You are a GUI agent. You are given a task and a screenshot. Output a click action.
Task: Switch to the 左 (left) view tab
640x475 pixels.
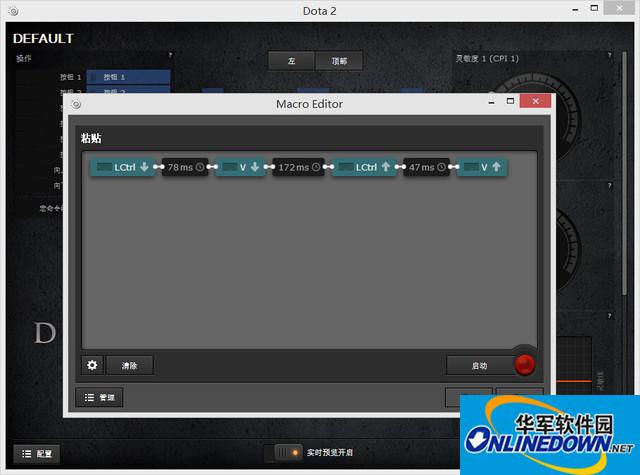point(292,61)
